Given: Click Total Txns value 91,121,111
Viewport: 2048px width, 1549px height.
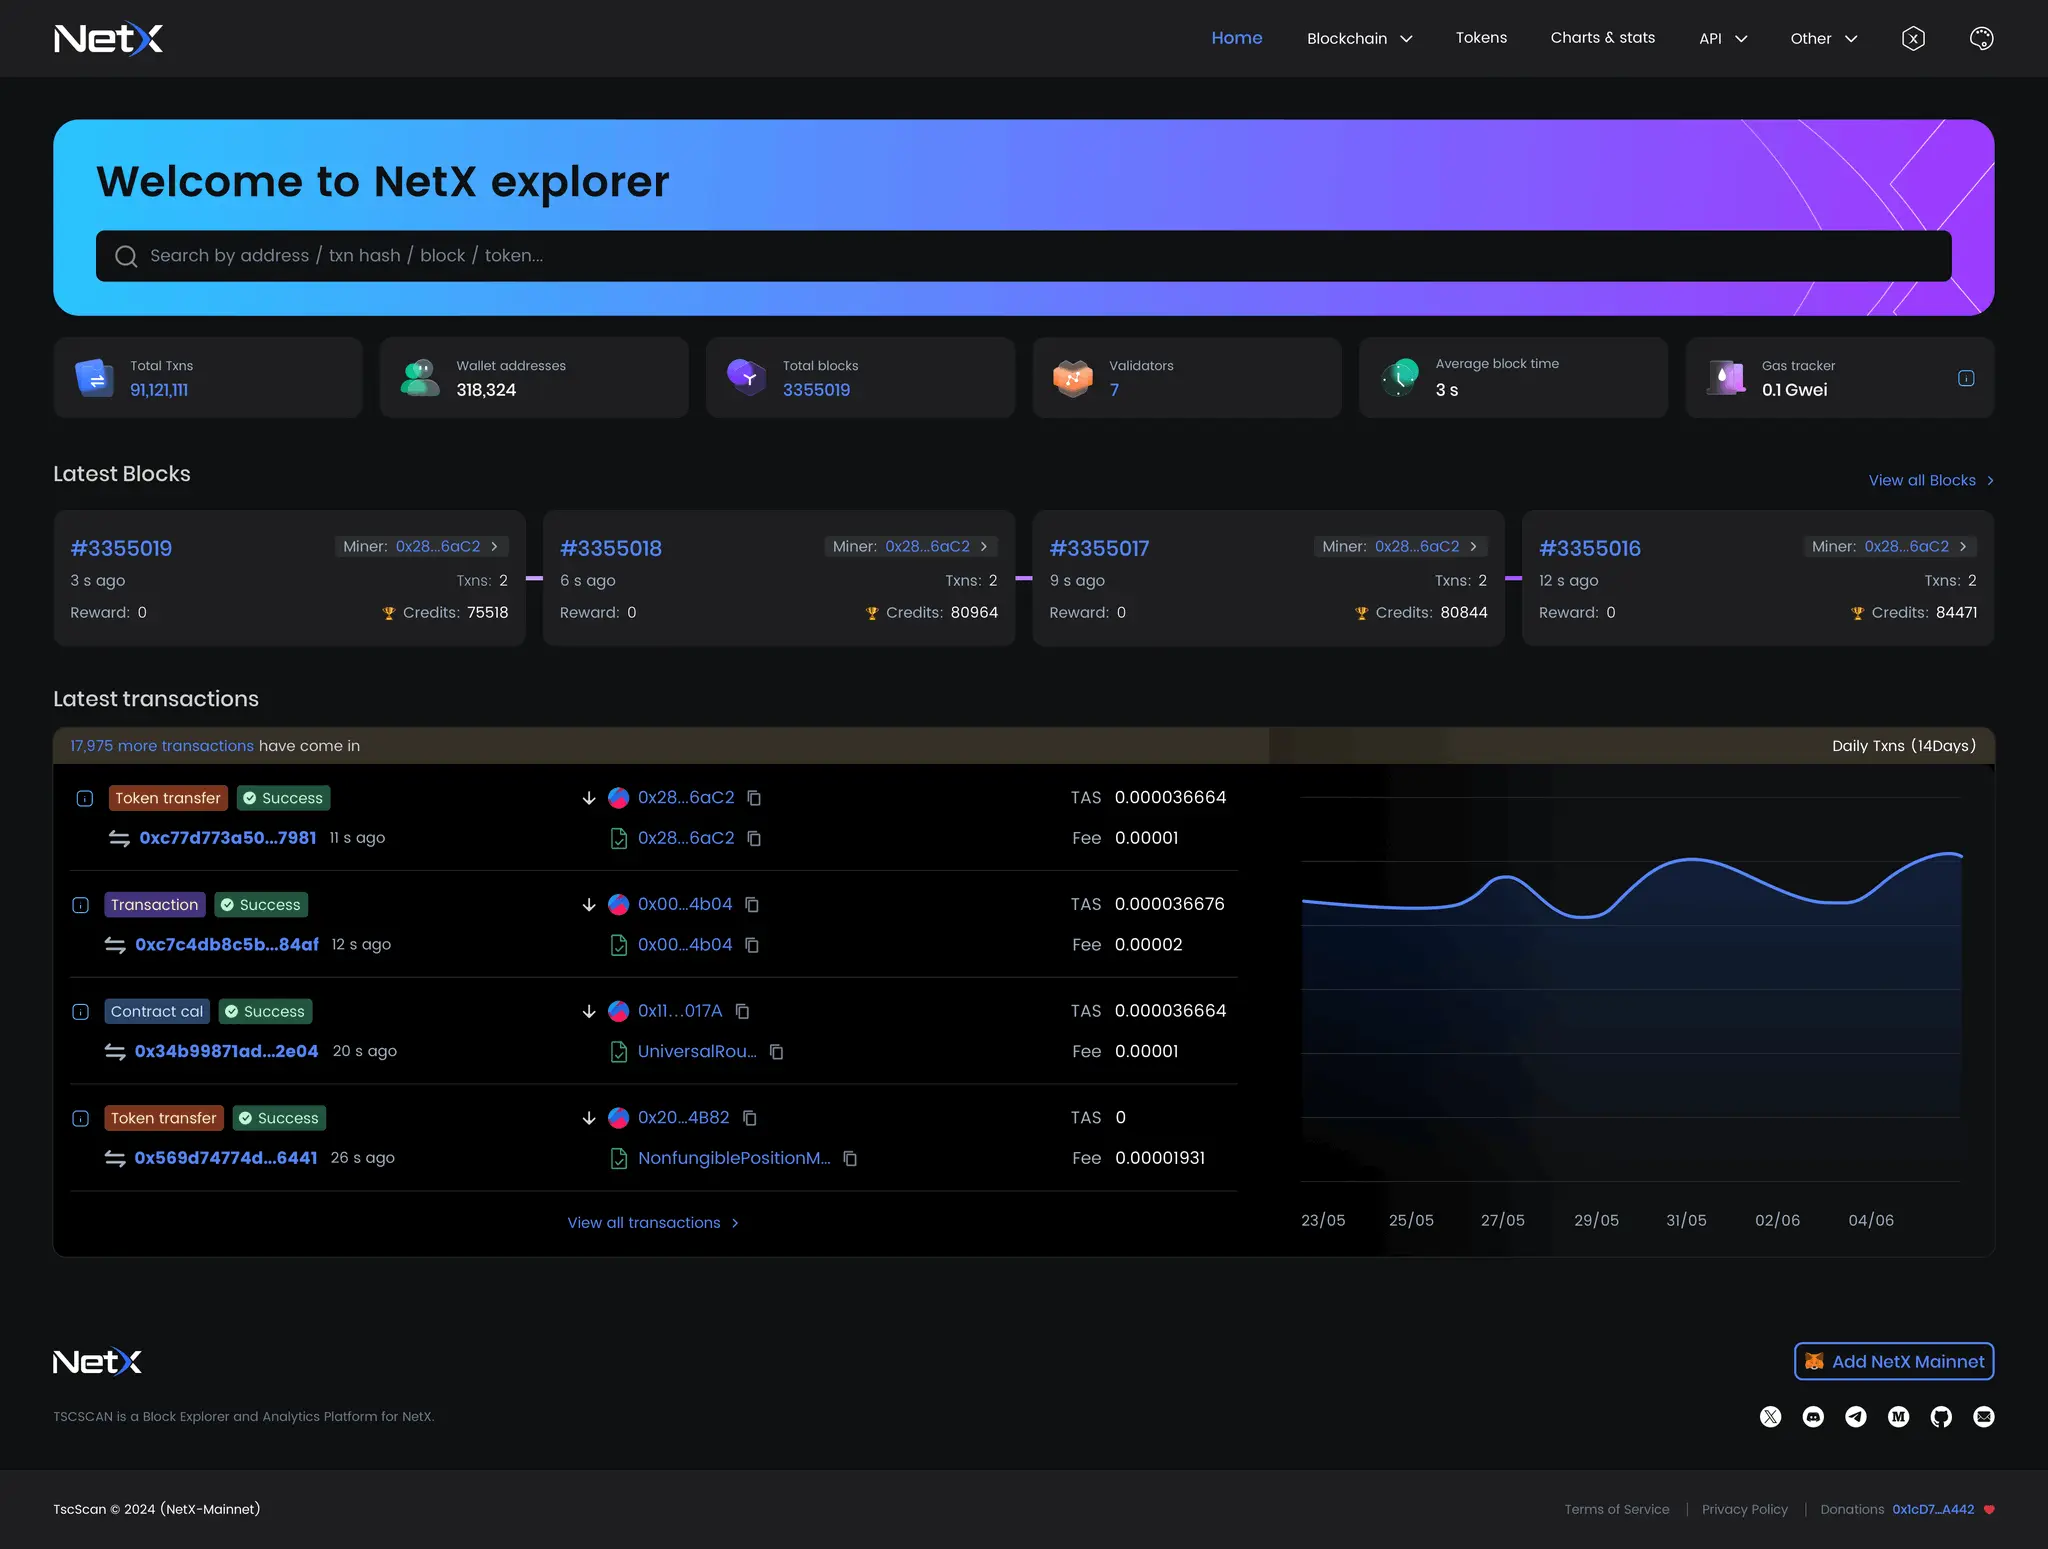Looking at the screenshot, I should pos(159,390).
